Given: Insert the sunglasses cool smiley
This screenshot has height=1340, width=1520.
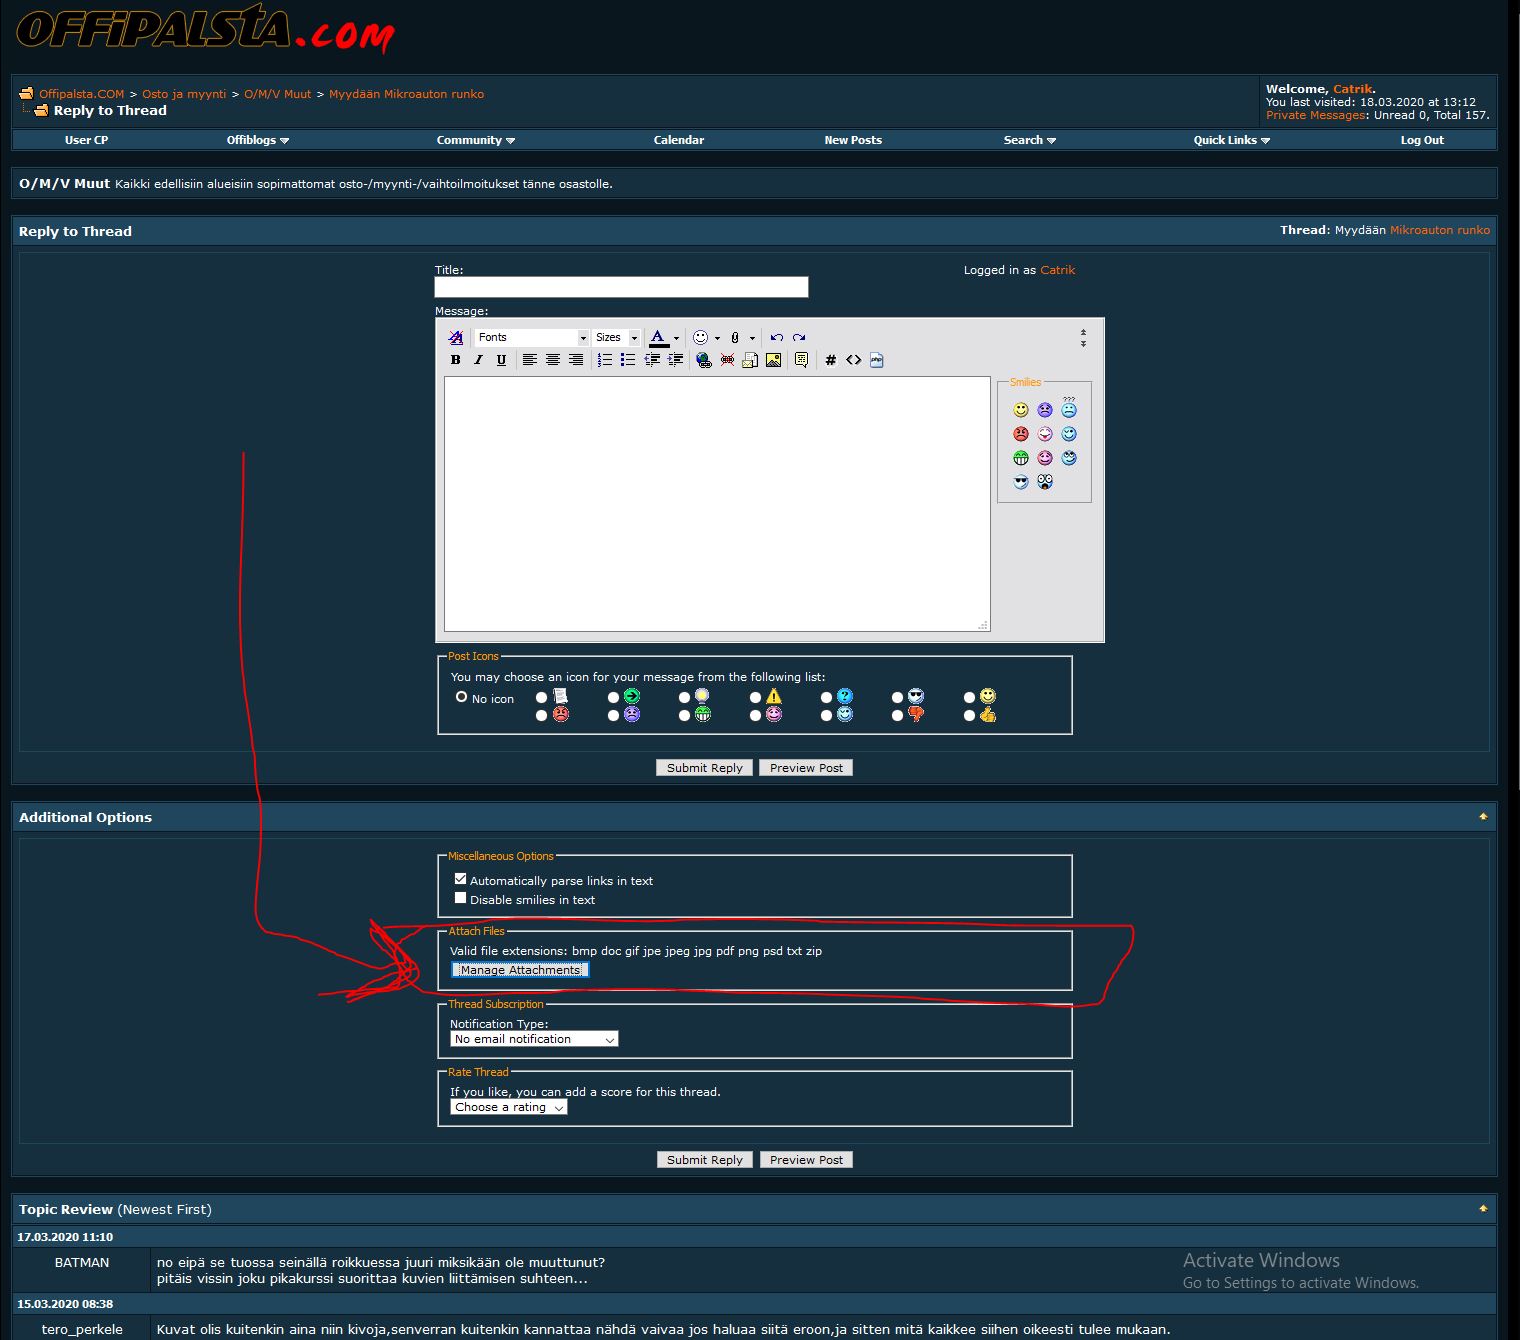Looking at the screenshot, I should [x=1020, y=482].
